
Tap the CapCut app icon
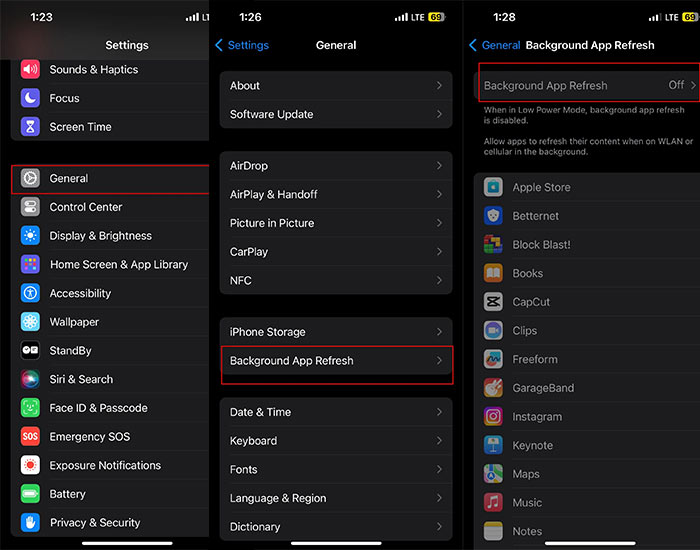[x=493, y=302]
